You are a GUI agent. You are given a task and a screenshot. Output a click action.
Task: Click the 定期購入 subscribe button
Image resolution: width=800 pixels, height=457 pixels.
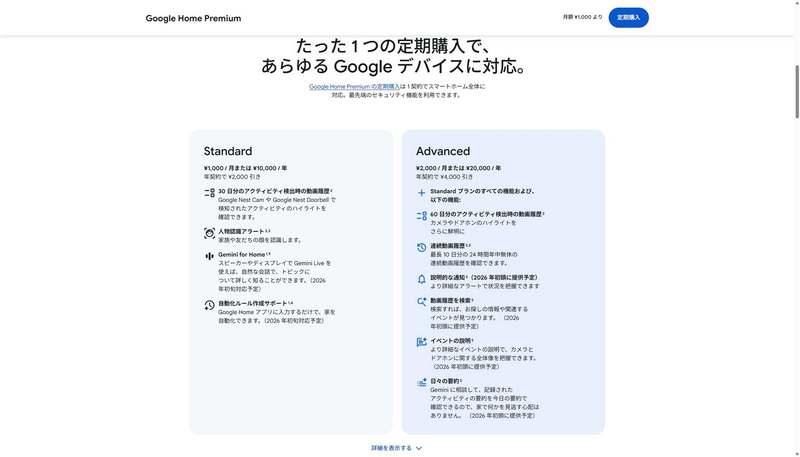[x=628, y=17]
